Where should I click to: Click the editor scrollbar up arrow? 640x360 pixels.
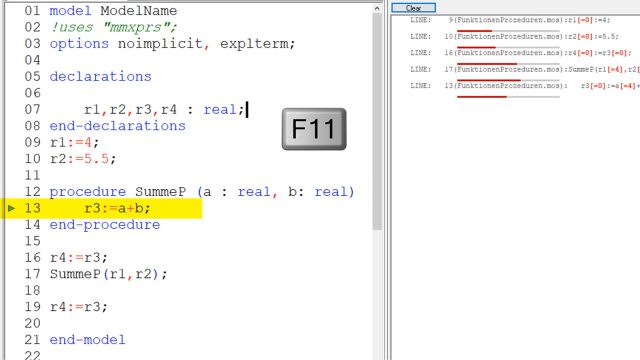tap(377, 9)
